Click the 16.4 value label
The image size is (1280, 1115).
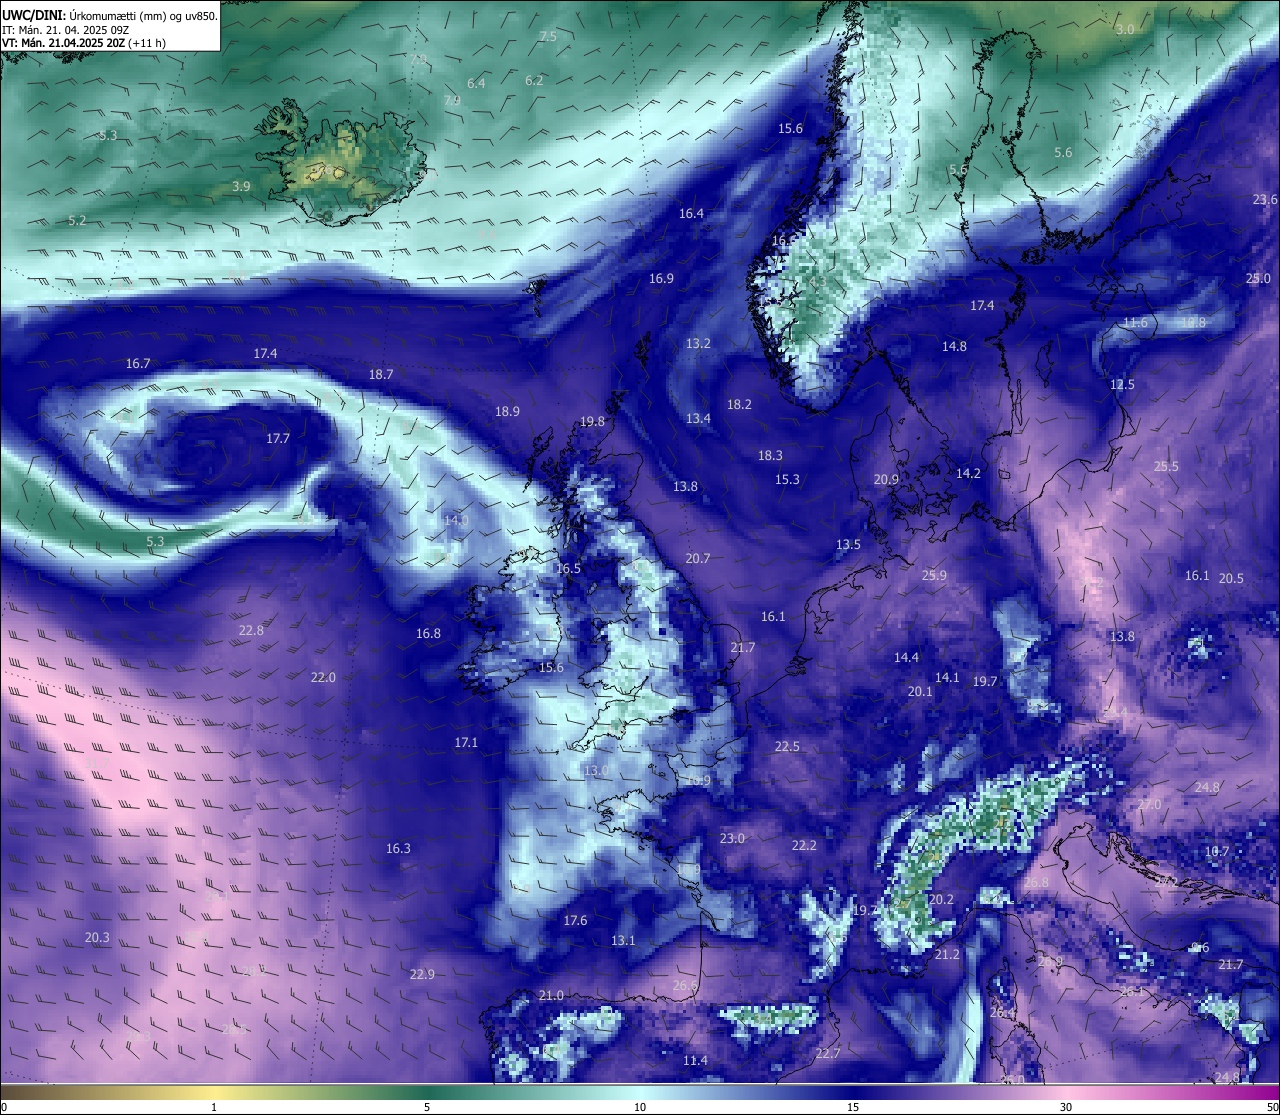point(691,213)
